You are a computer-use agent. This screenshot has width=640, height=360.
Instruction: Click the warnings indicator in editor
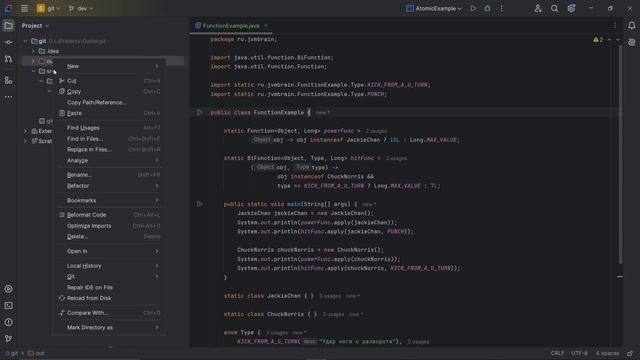[598, 40]
